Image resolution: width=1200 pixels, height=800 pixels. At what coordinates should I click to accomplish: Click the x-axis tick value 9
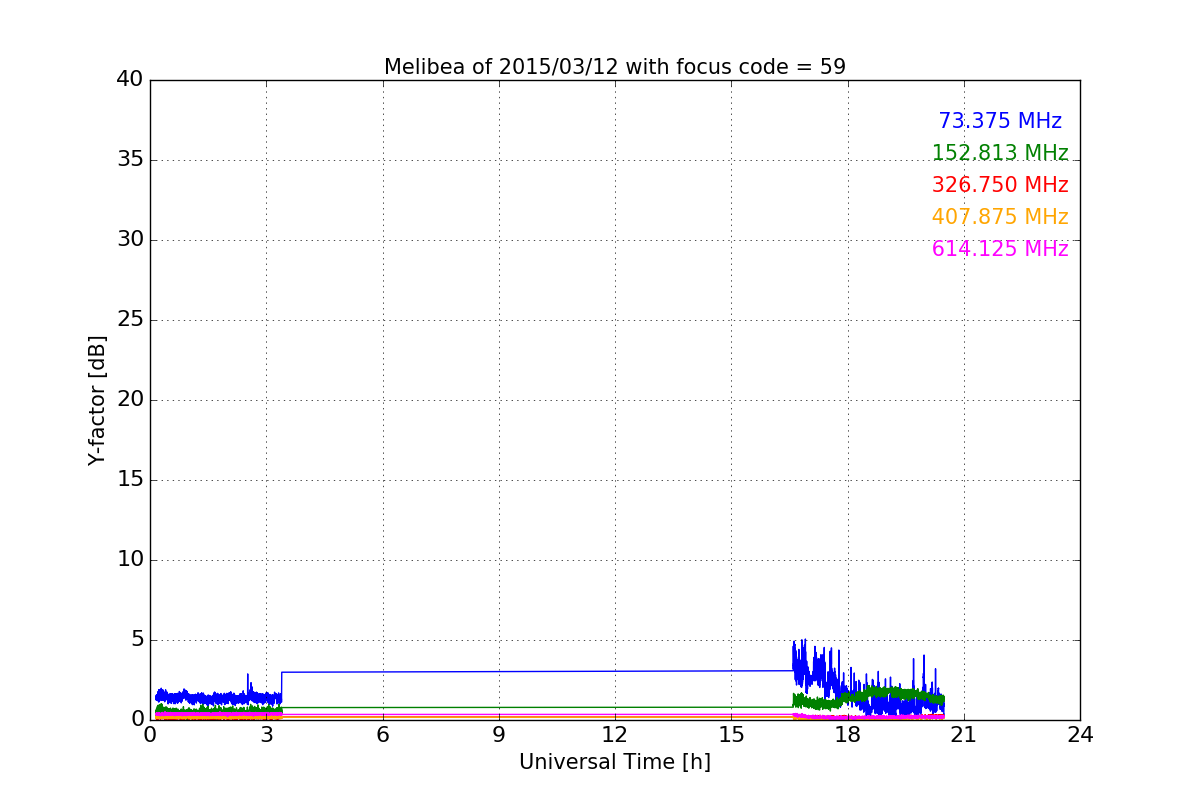coord(499,734)
